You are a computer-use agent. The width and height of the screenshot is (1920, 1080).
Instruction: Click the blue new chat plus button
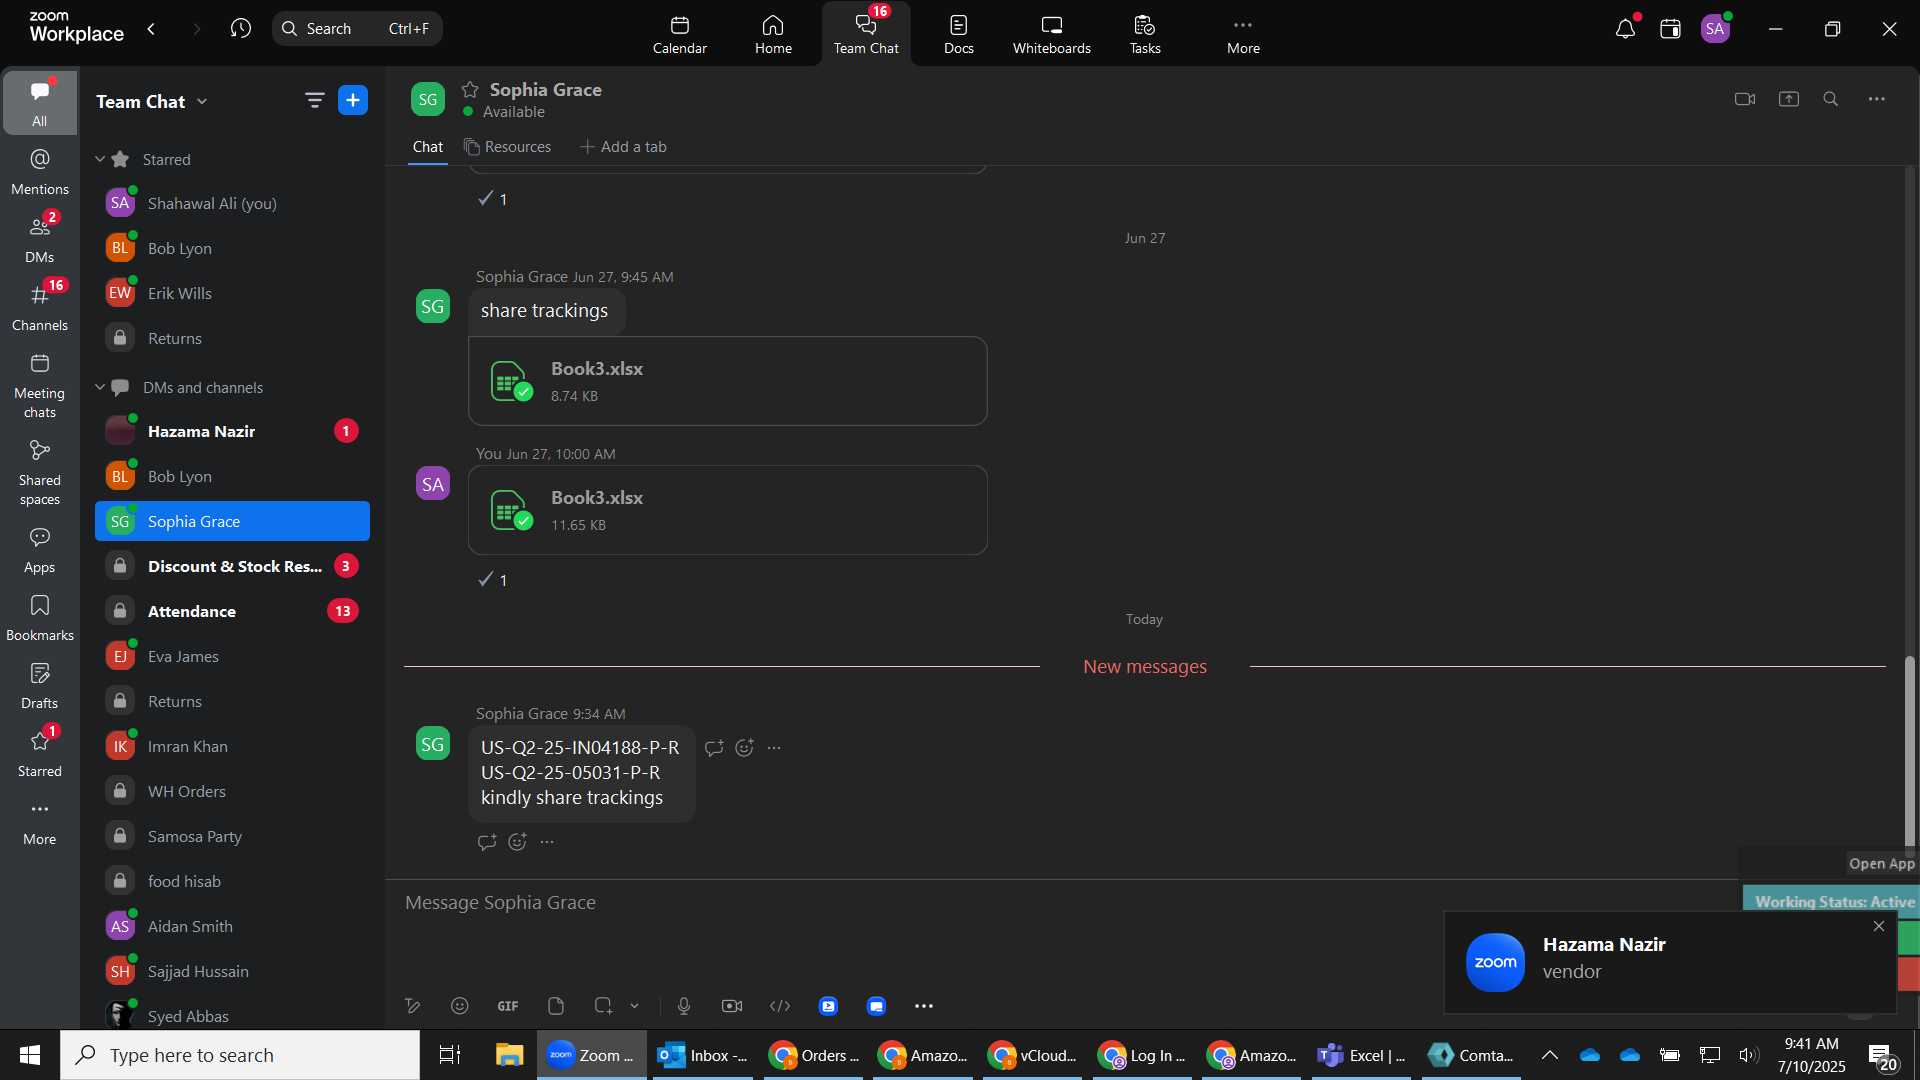[353, 100]
